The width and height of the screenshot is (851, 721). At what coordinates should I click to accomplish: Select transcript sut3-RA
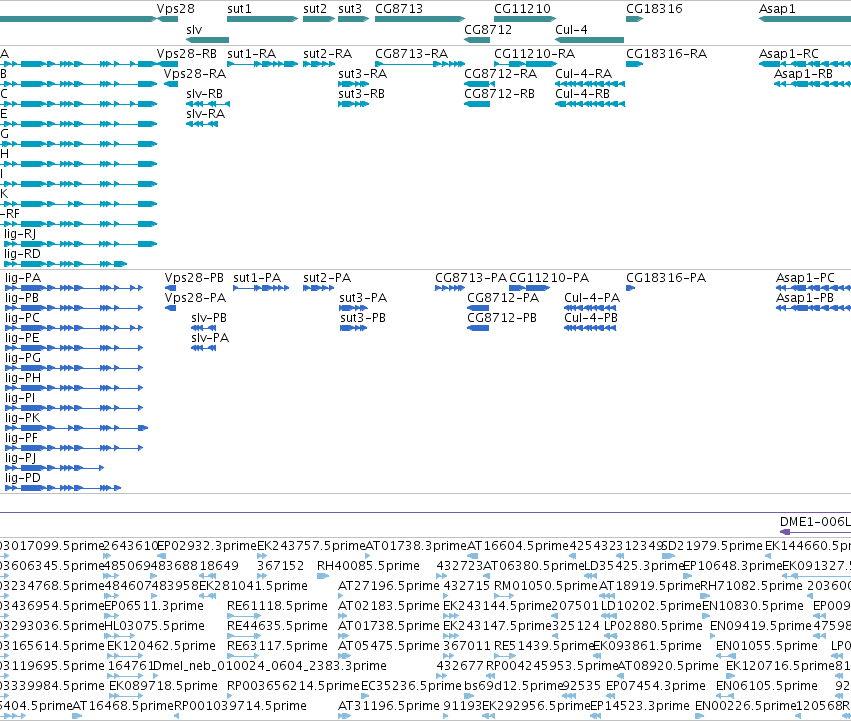tap(353, 84)
